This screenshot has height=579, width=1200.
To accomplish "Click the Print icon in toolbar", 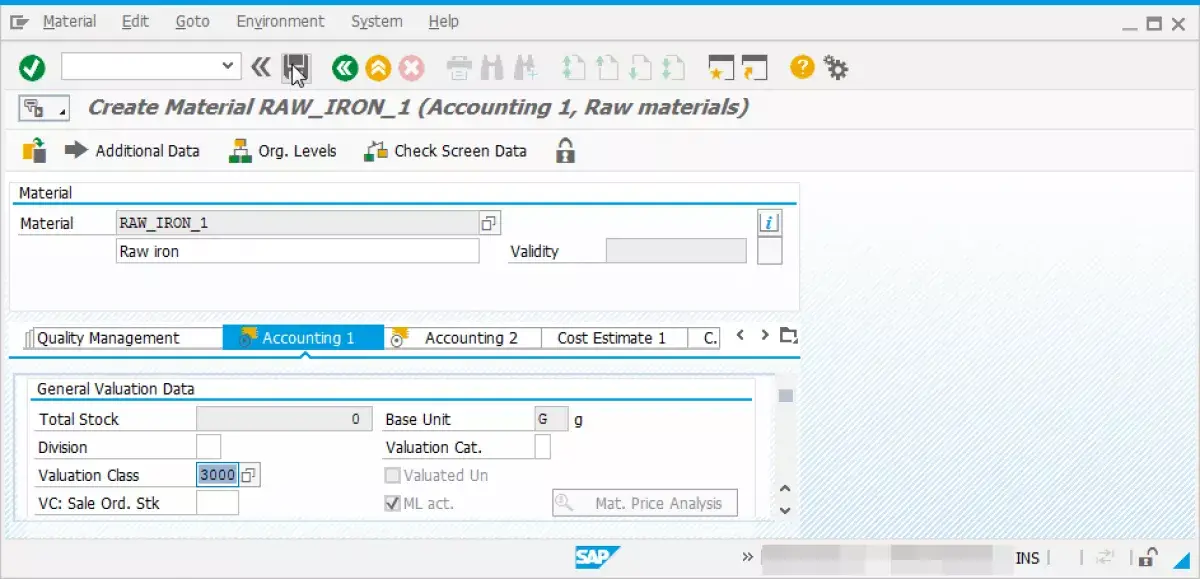I will pos(459,68).
